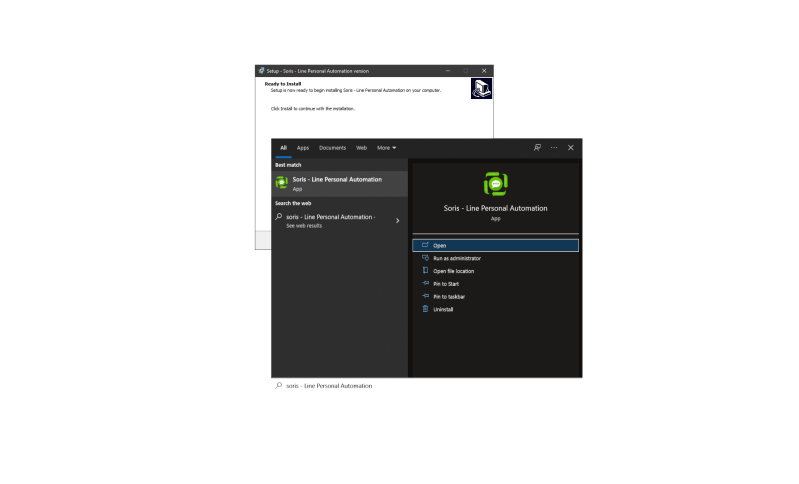Switch to the All search tab
Image resolution: width=799 pixels, height=484 pixels.
pyautogui.click(x=283, y=148)
